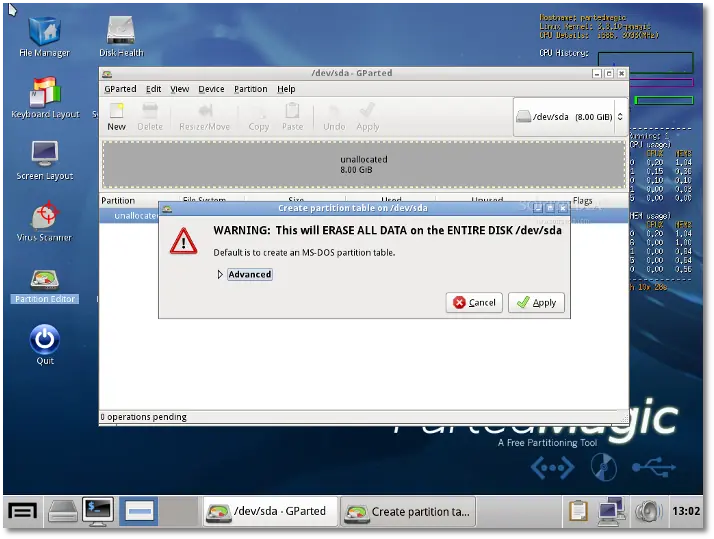Click the Partition Editor desktop icon
714x539 pixels.
click(45, 286)
